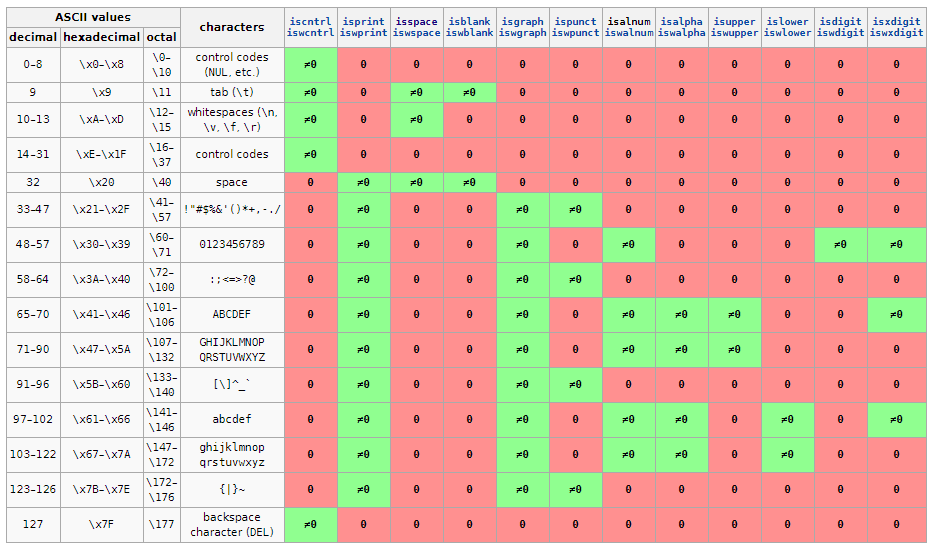Open the isupper function link
This screenshot has height=551, width=933.
pyautogui.click(x=734, y=21)
